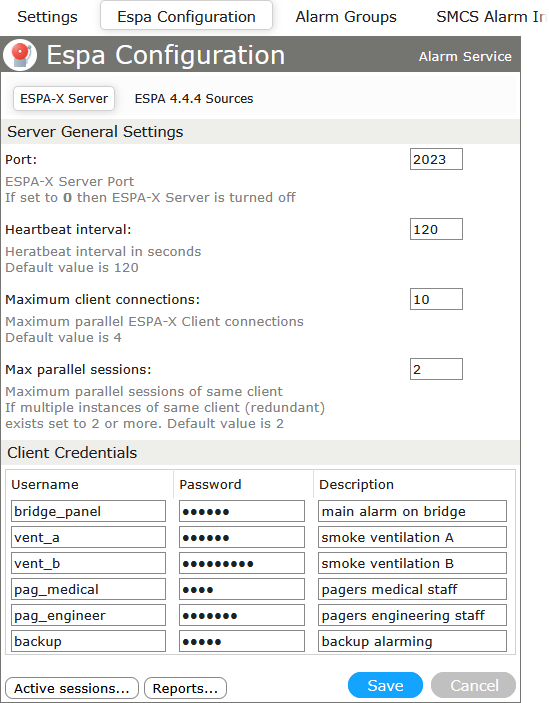Click the backup alarming description field
Screen dimensions: 549x703
412,641
